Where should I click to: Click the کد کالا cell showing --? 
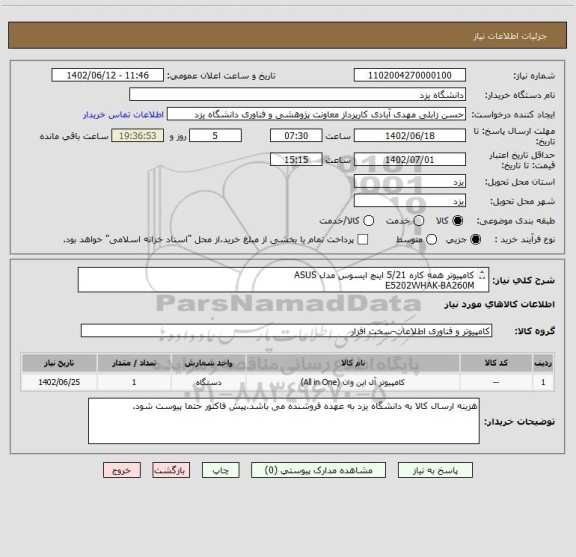(x=496, y=382)
